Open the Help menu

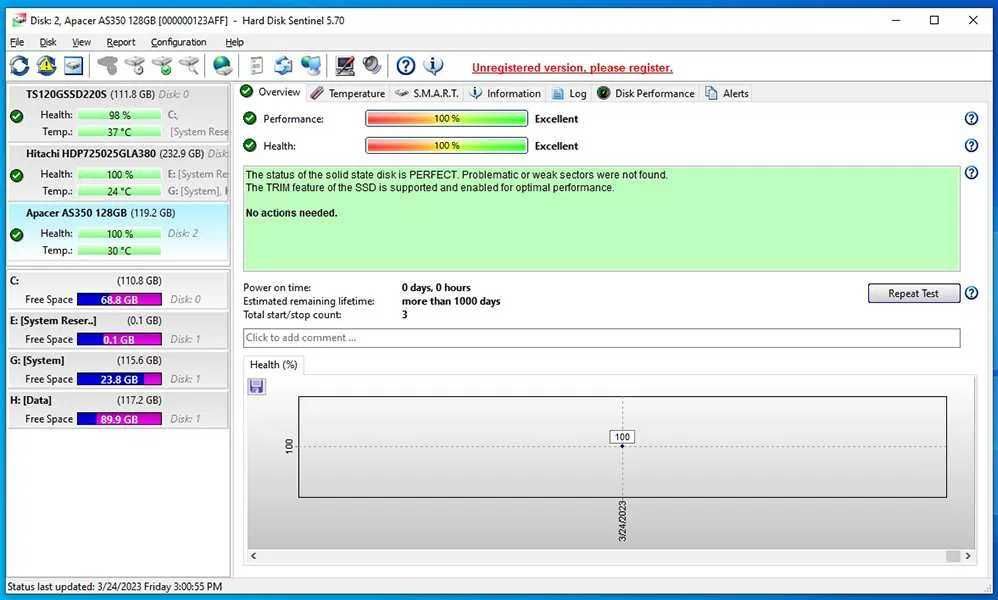[234, 42]
